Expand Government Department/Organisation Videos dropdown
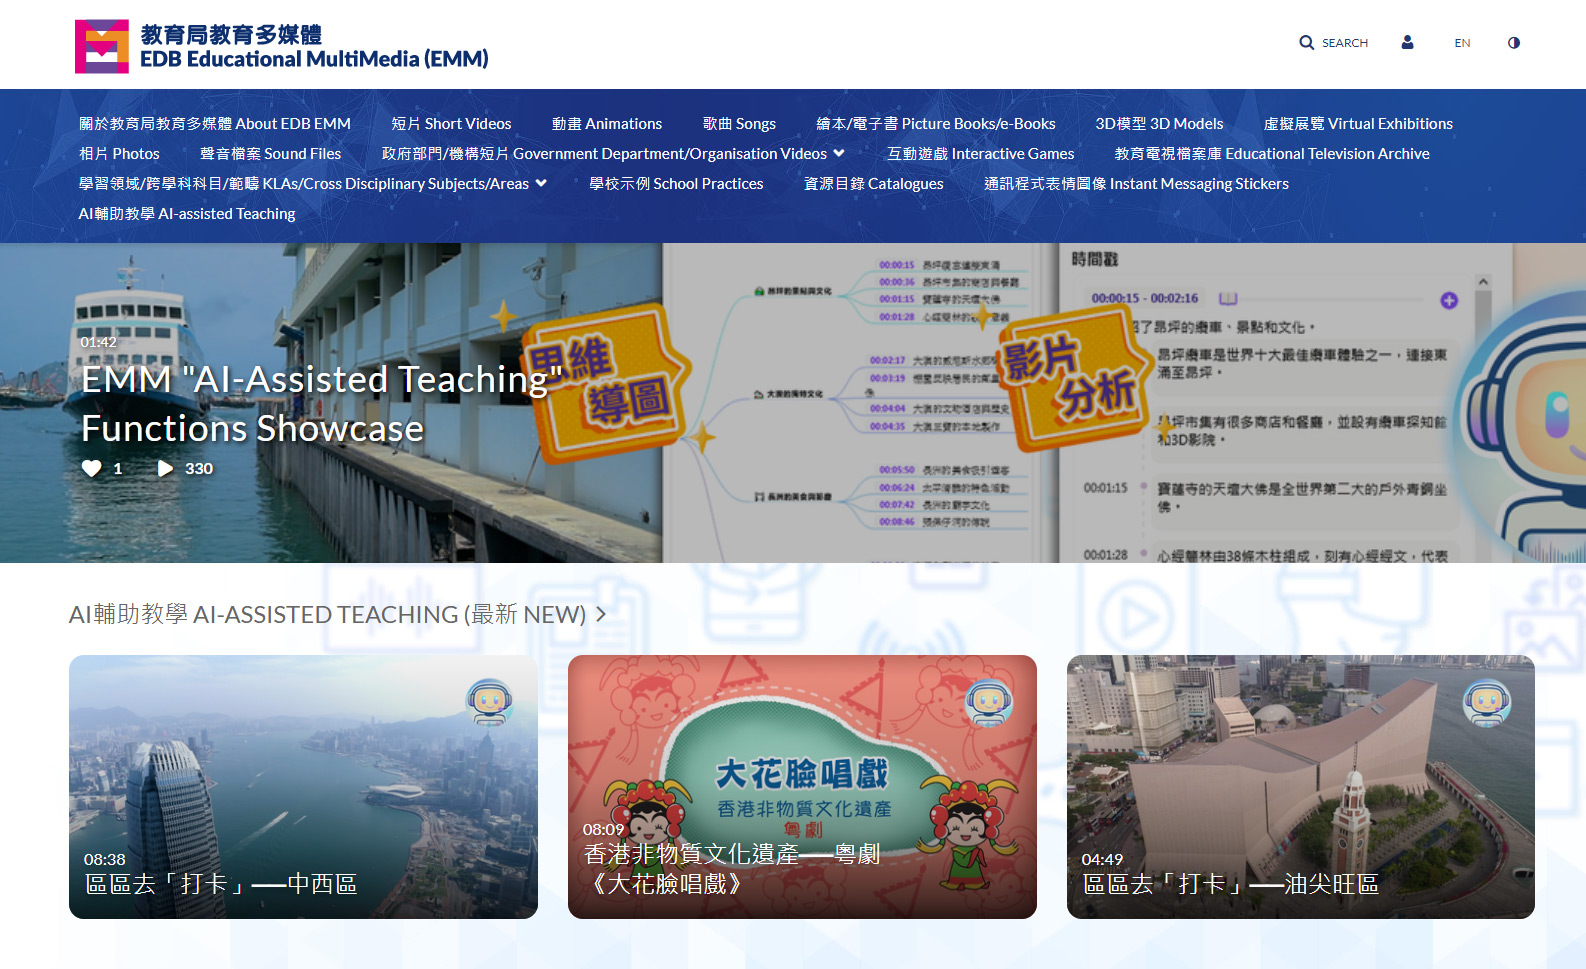This screenshot has width=1586, height=969. (x=838, y=153)
